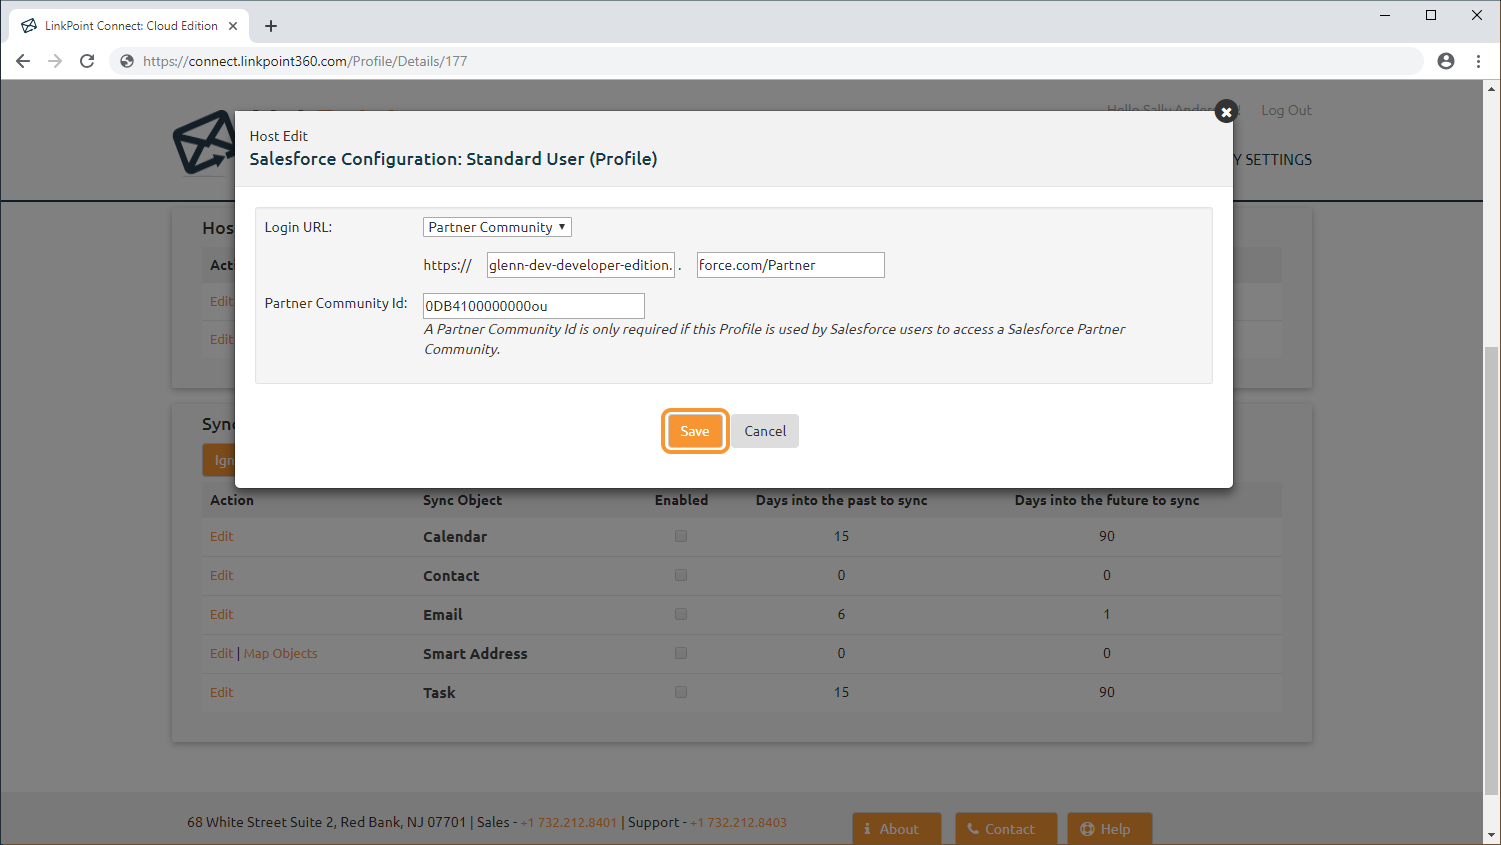Open the Help button in footer
Image resolution: width=1501 pixels, height=845 pixels.
coord(1110,829)
